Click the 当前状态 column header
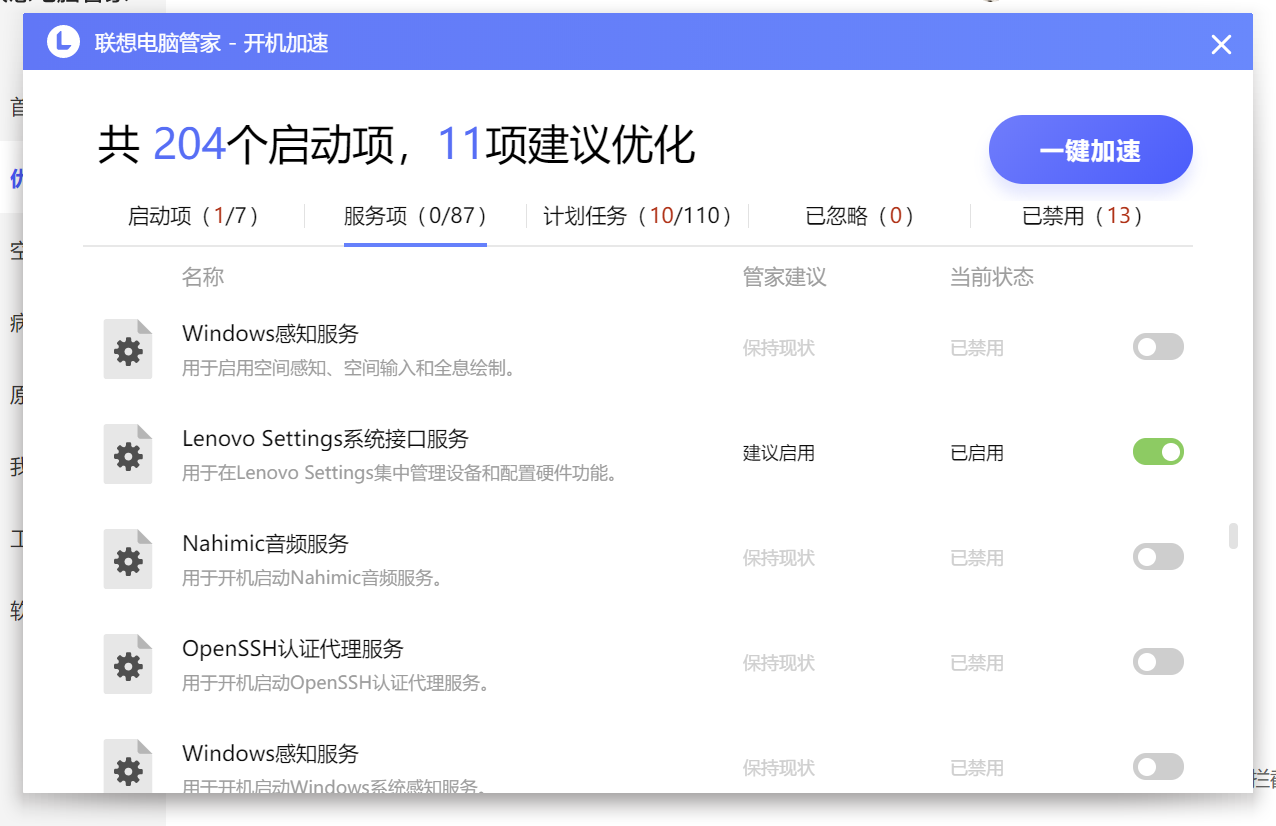 tap(992, 277)
